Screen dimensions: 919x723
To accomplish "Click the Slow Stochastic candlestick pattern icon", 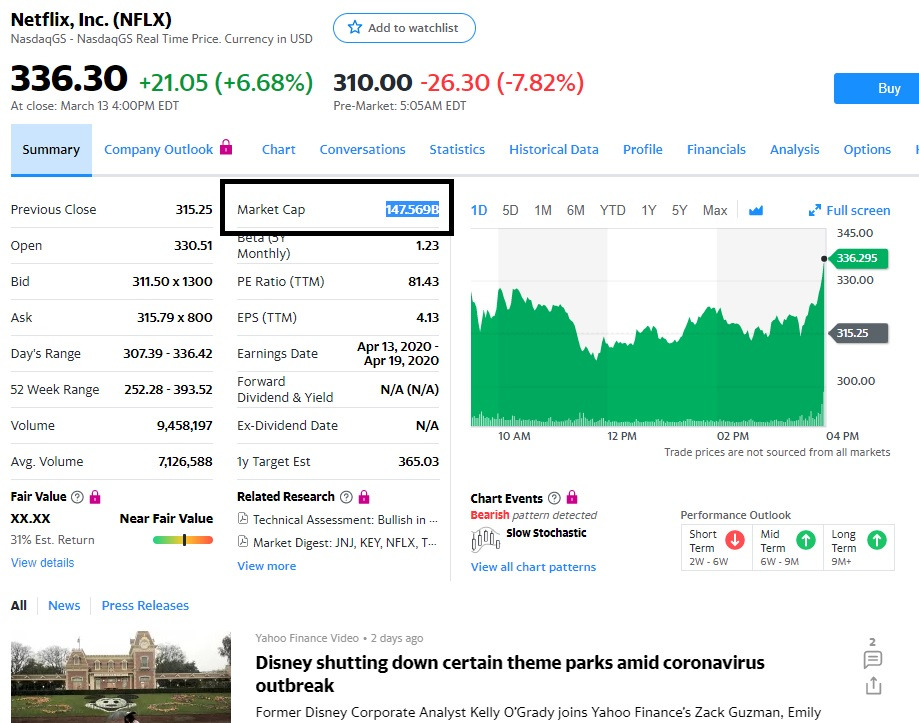I will pos(485,539).
